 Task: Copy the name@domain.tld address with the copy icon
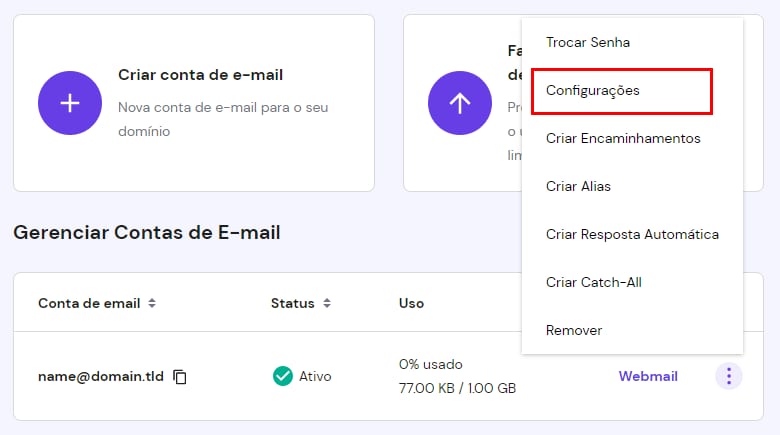point(180,377)
